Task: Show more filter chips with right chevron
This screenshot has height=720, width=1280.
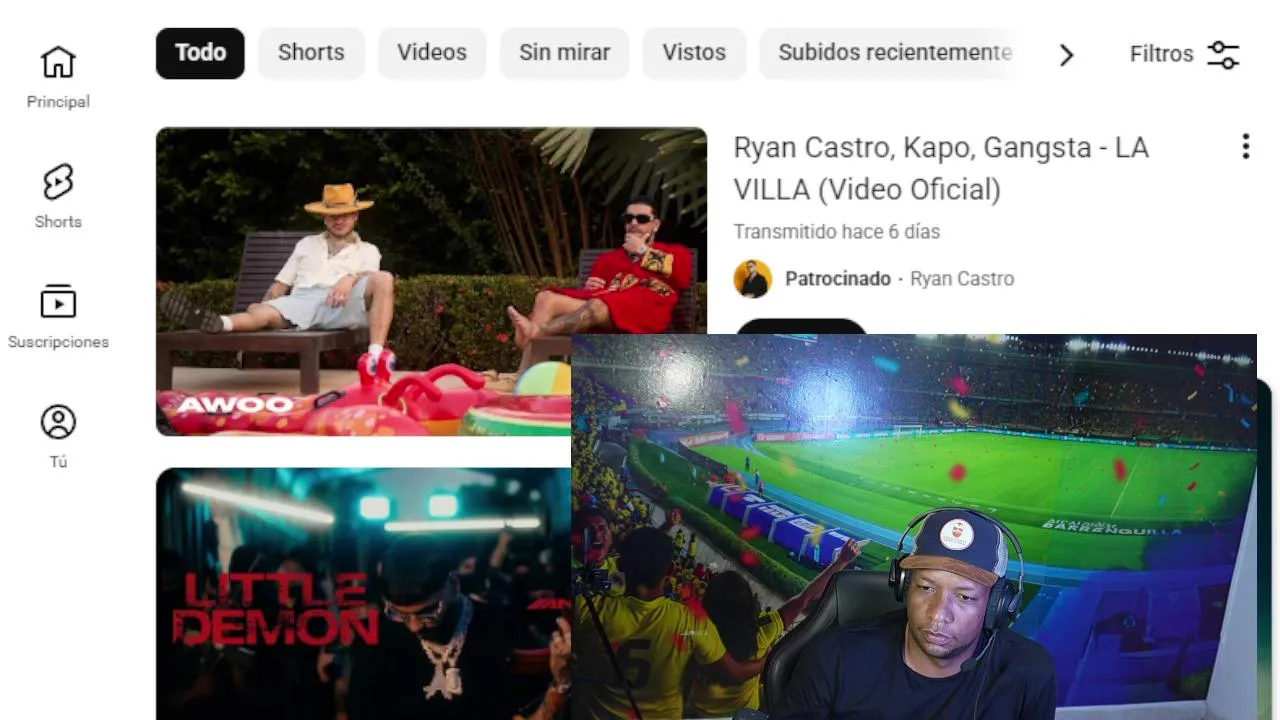Action: [x=1066, y=55]
